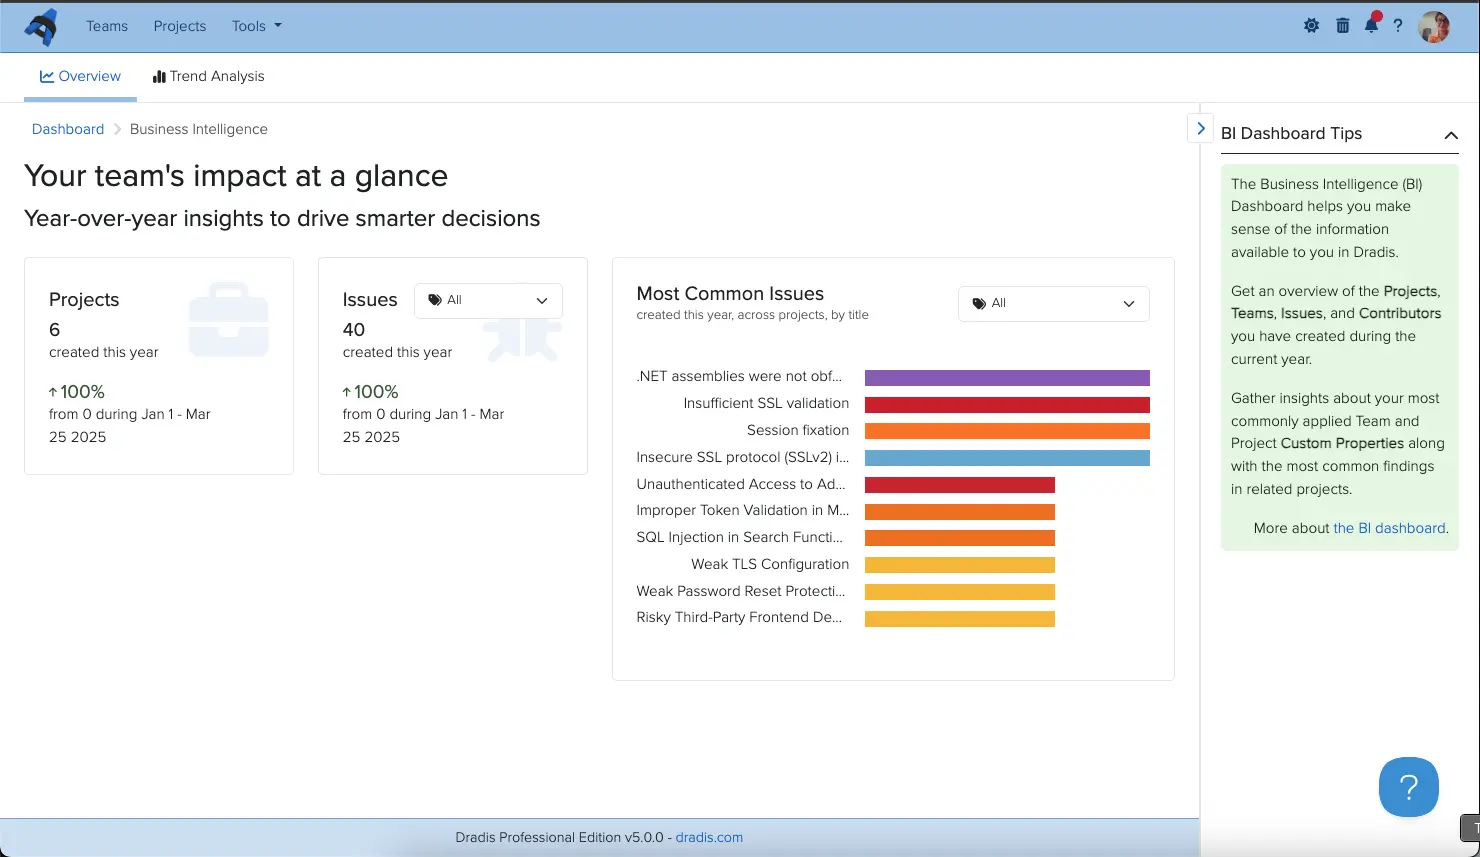Viewport: 1480px width, 857px height.
Task: Collapse the BI Dashboard Tips section
Action: tap(1450, 135)
